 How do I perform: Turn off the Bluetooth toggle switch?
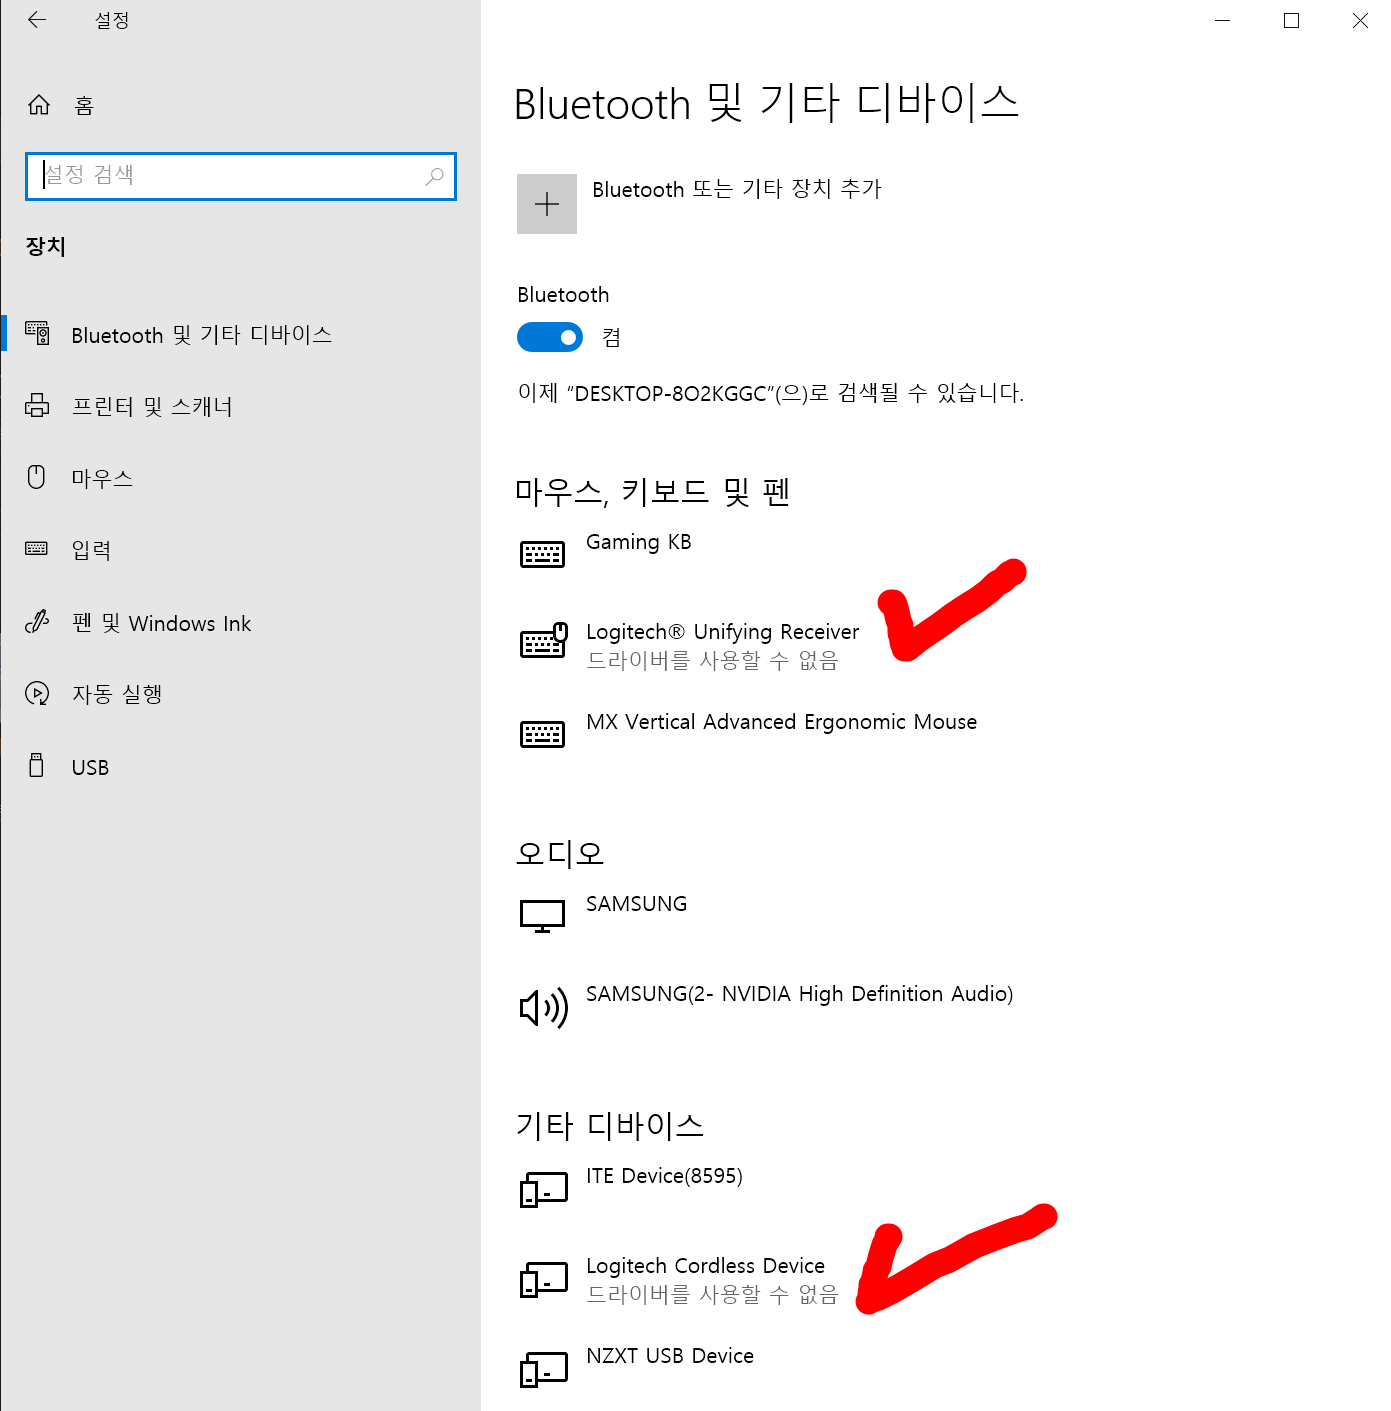550,337
